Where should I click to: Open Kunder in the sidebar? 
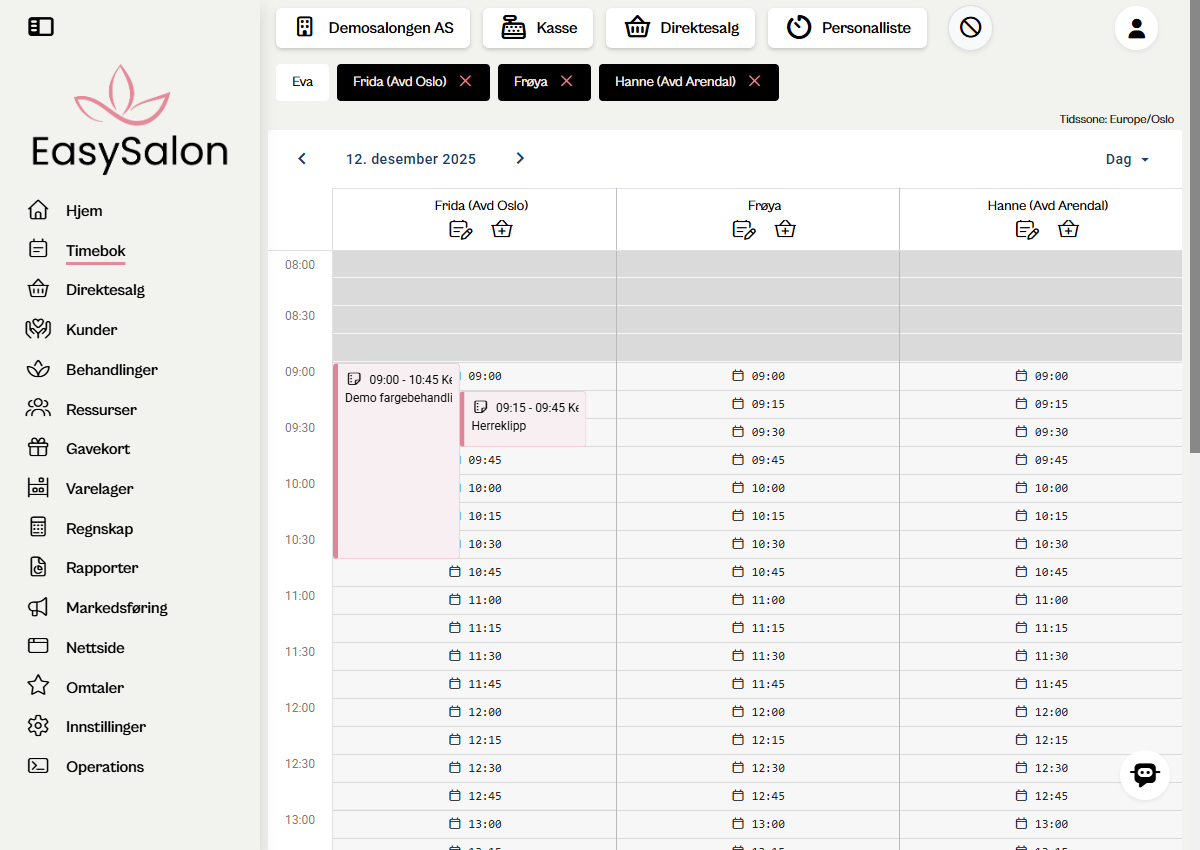pos(91,330)
